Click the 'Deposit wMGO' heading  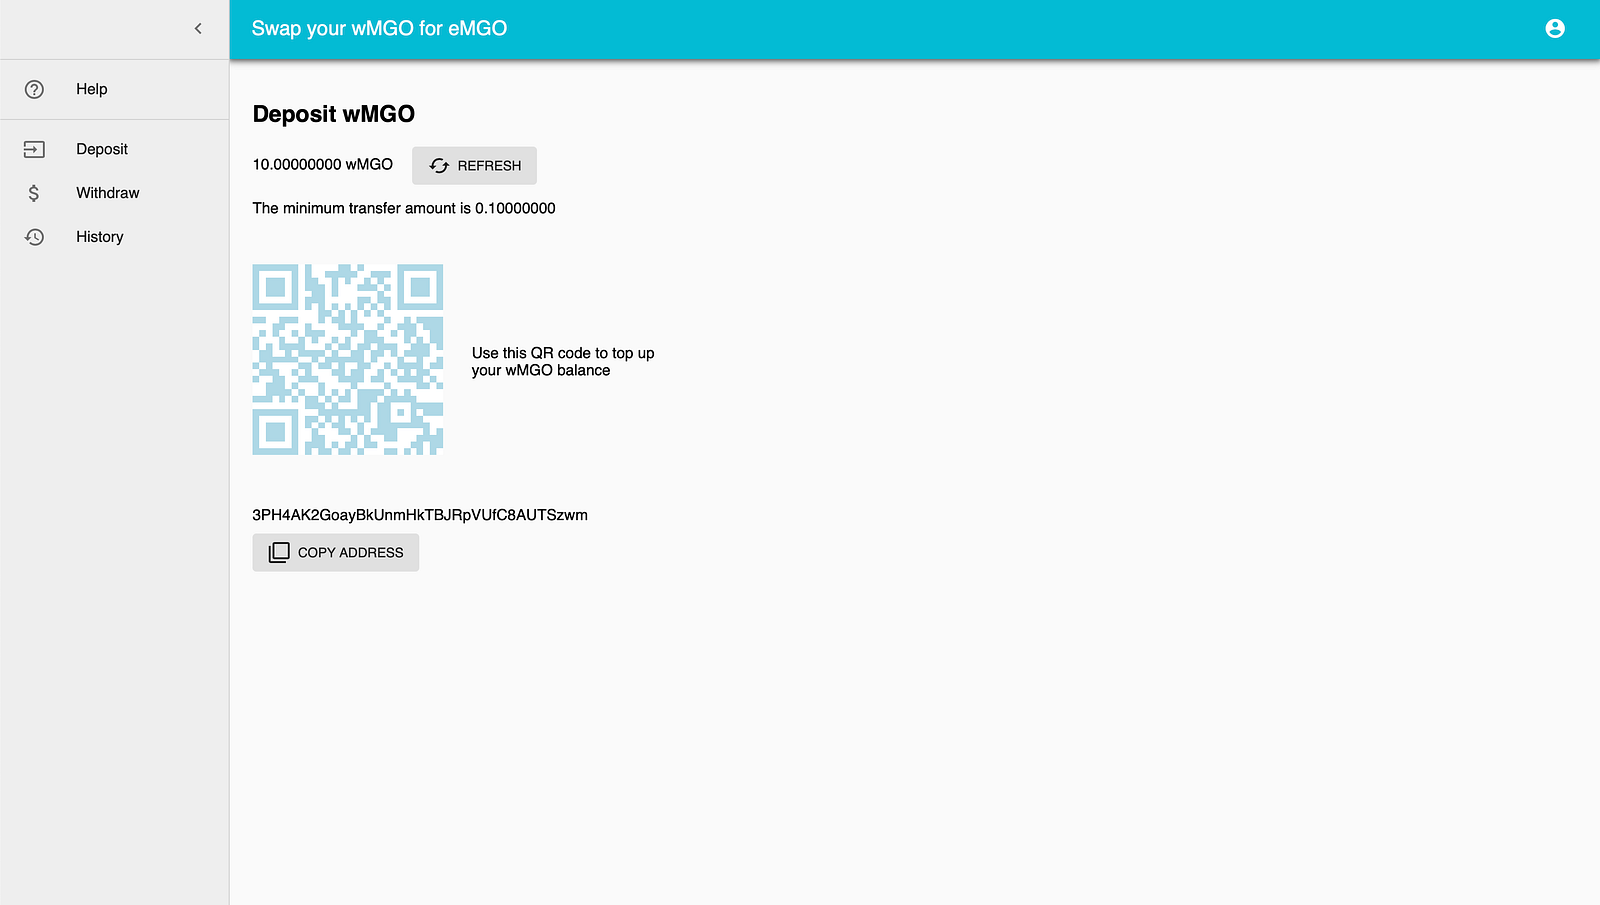point(333,114)
